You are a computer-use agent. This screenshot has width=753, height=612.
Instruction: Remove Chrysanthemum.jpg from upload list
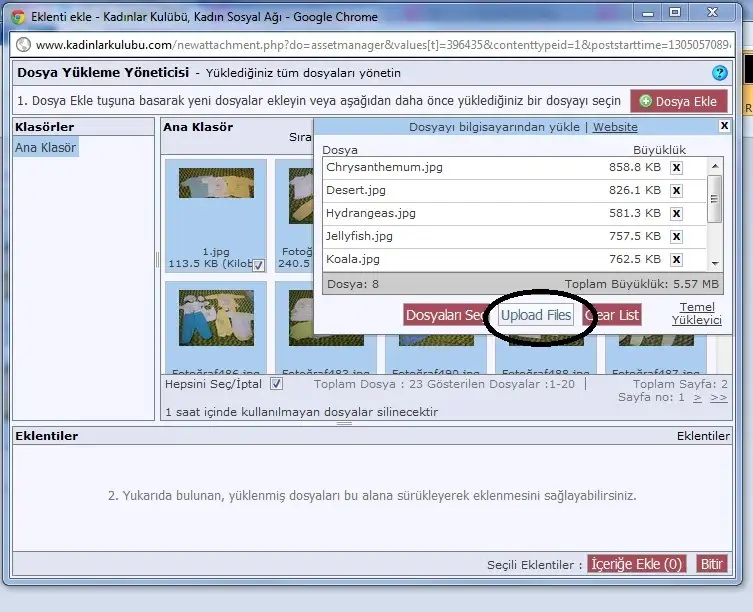(676, 168)
